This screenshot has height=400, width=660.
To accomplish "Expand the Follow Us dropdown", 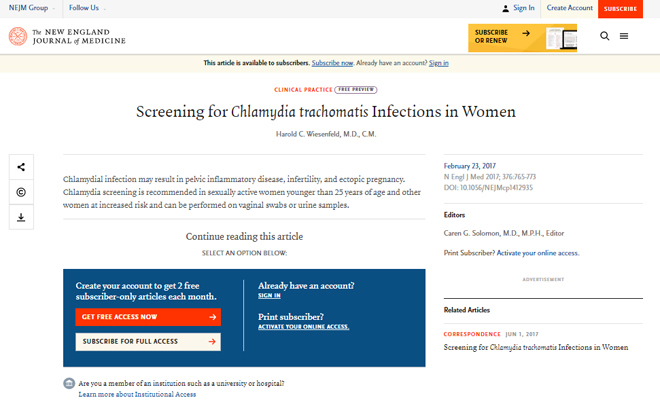I will click(x=87, y=8).
